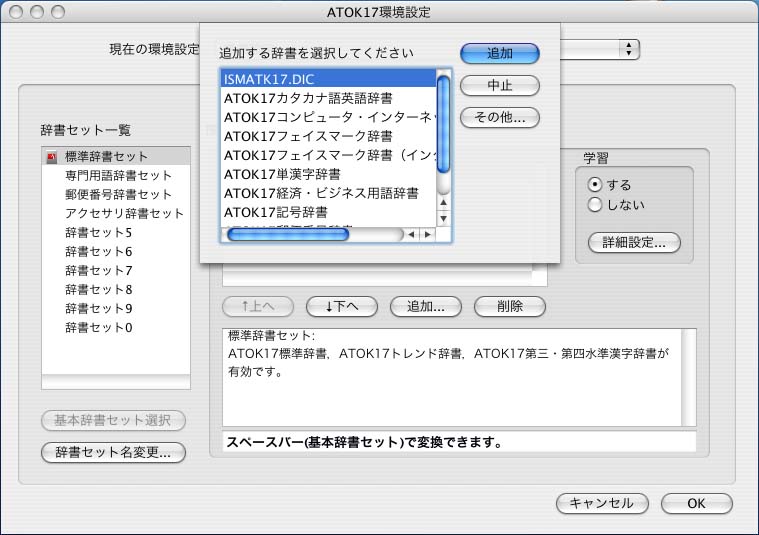The image size is (759, 535).
Task: Click the 基本辞書セット選択 button
Action: (x=113, y=420)
